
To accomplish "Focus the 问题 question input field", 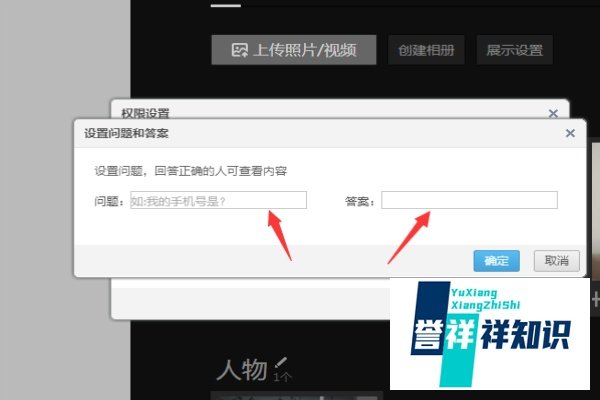I will (x=218, y=200).
